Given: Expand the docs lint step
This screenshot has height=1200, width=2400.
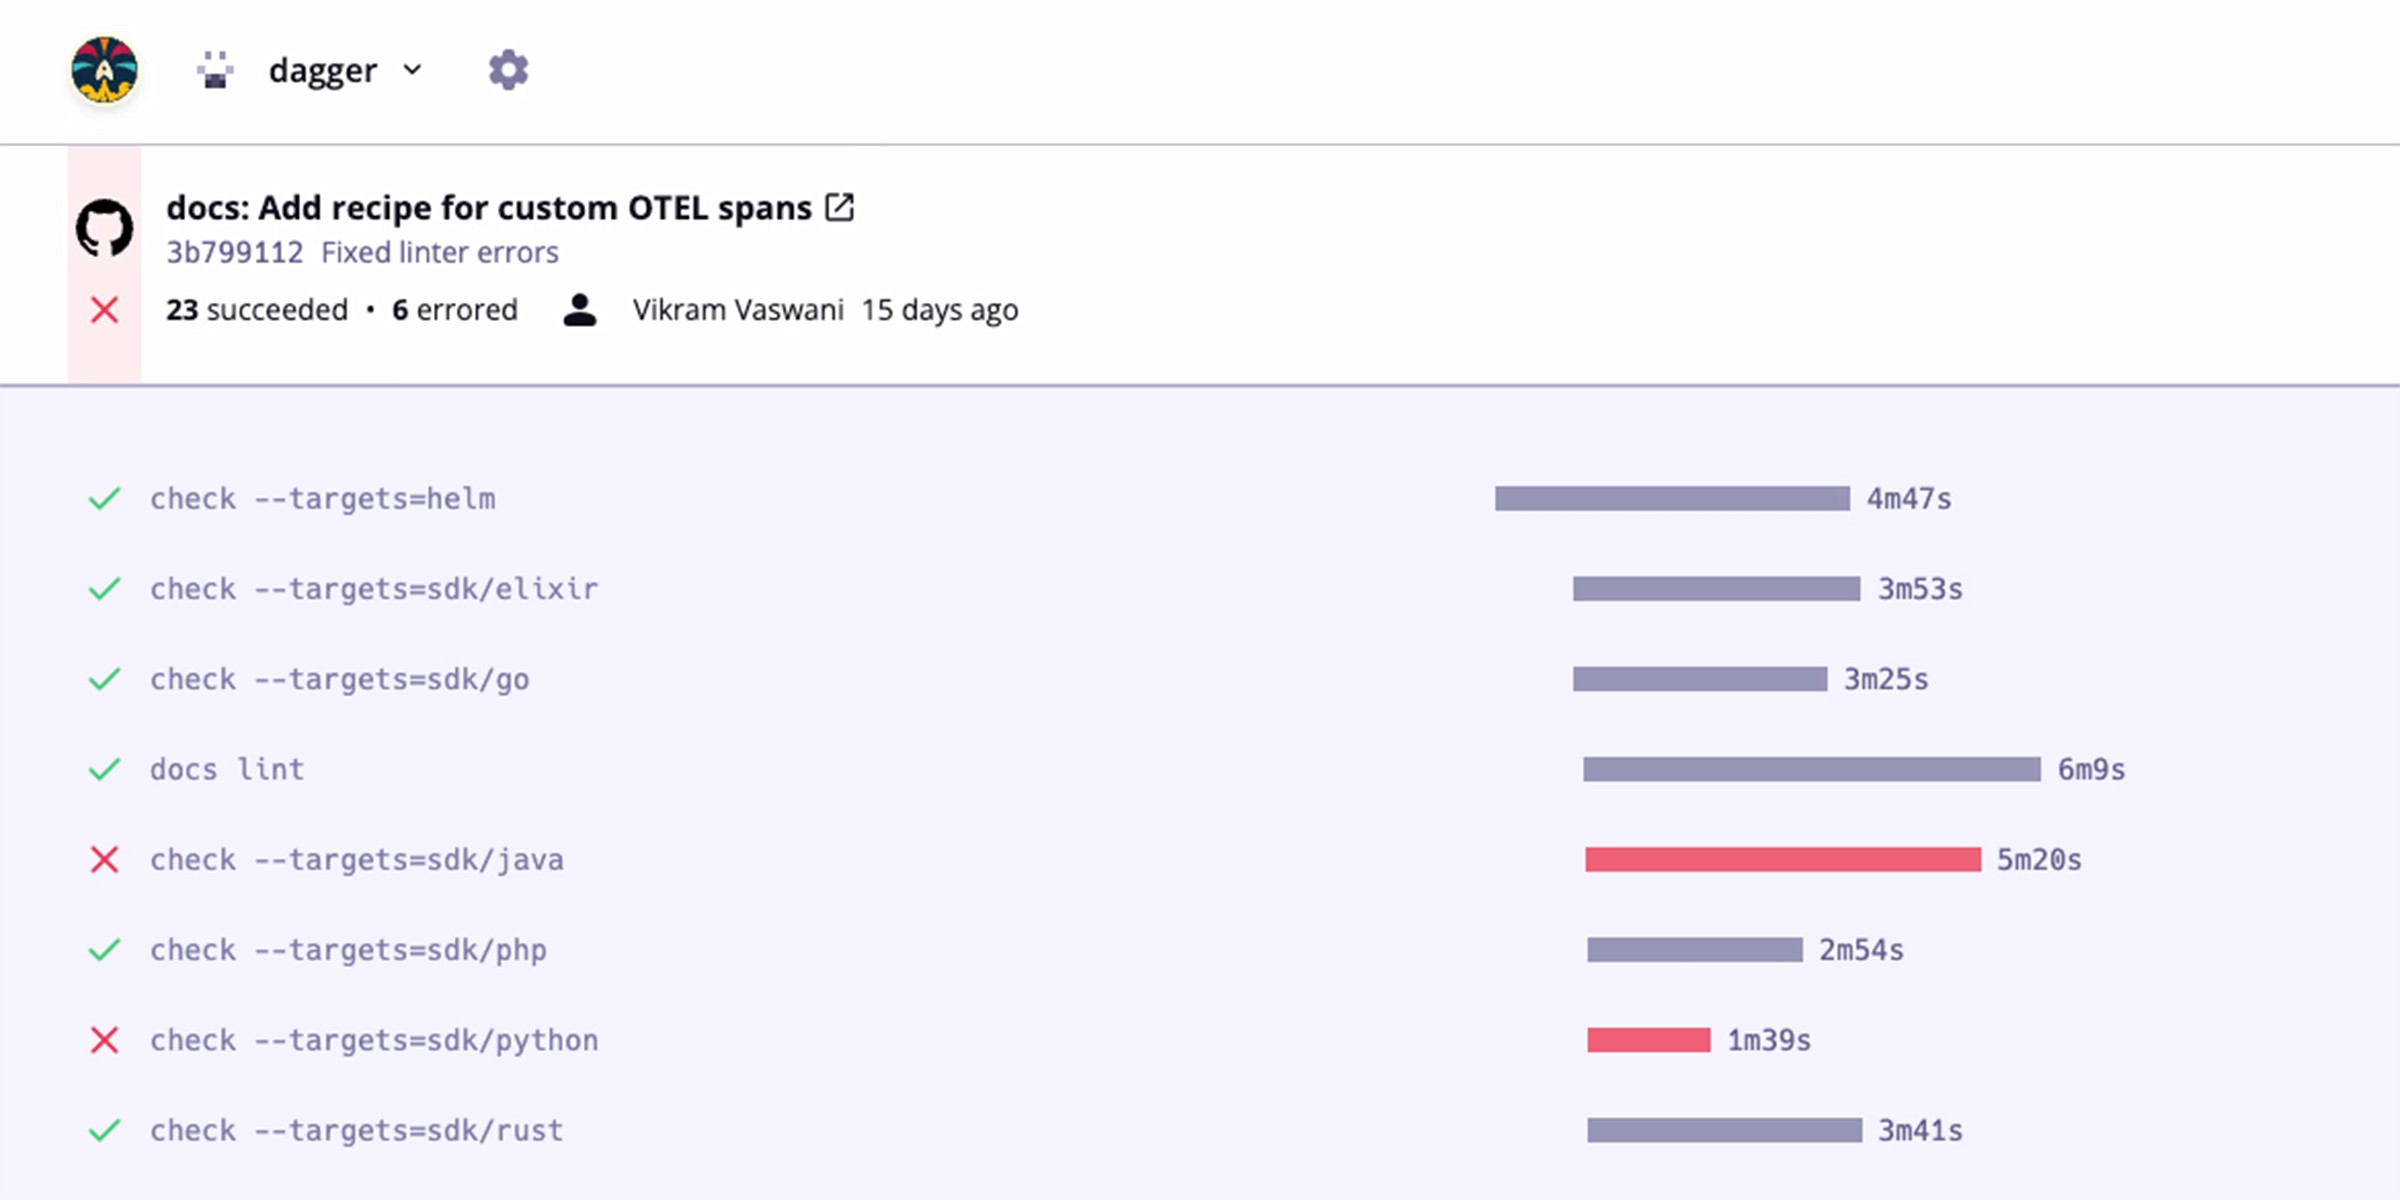Looking at the screenshot, I should pos(227,769).
